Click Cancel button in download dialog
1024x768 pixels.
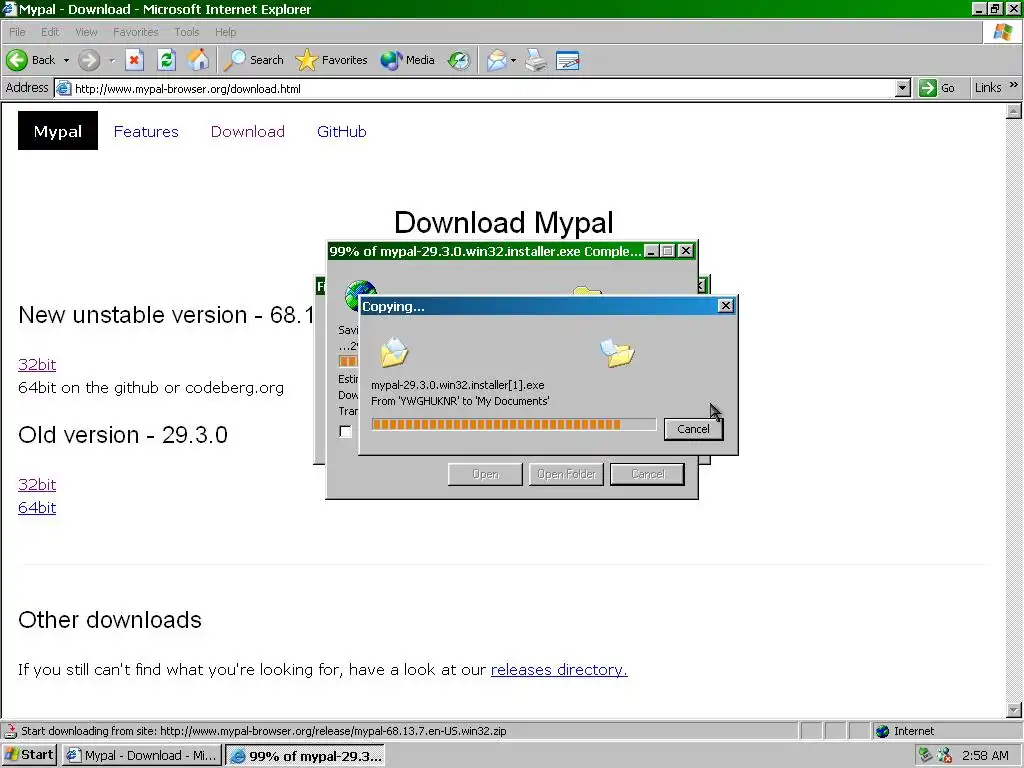(647, 474)
